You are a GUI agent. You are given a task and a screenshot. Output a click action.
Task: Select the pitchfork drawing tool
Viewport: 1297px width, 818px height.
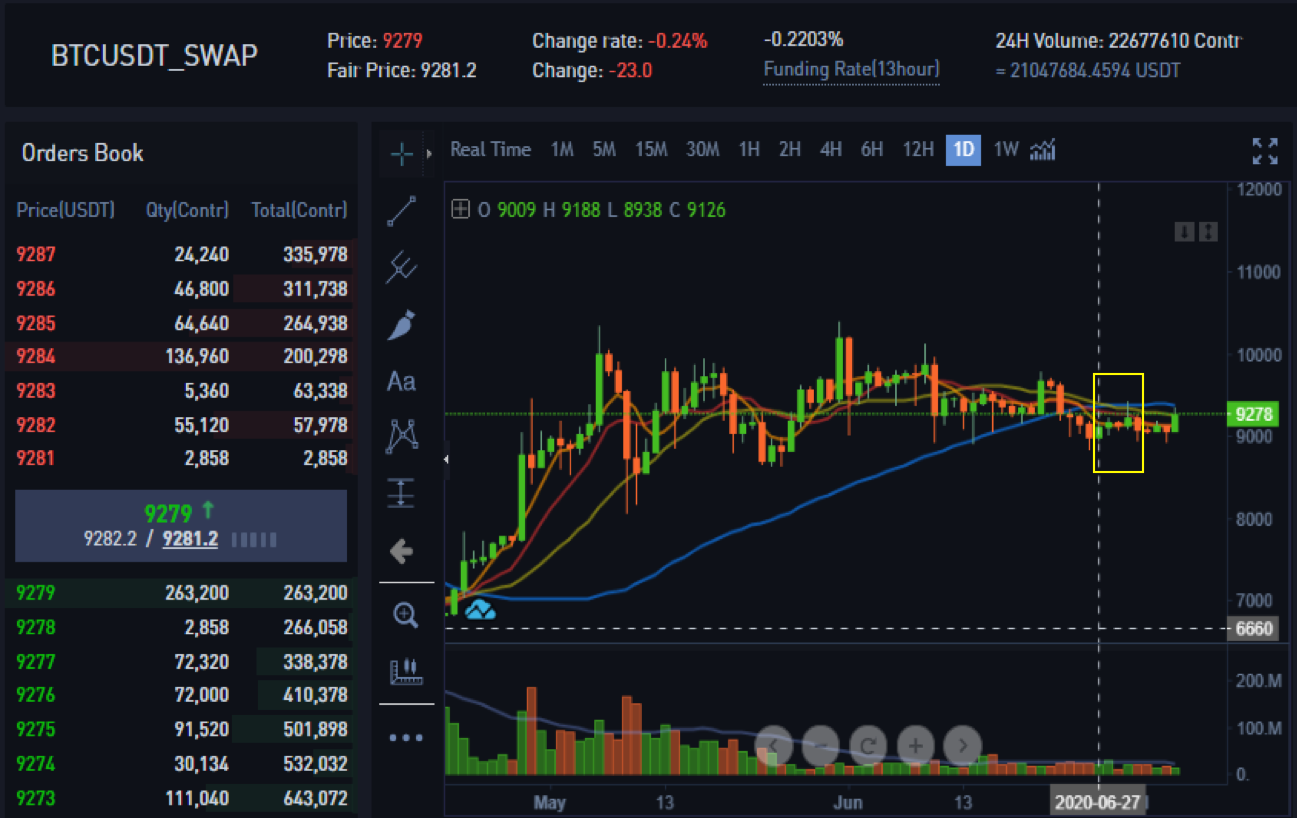(x=402, y=267)
